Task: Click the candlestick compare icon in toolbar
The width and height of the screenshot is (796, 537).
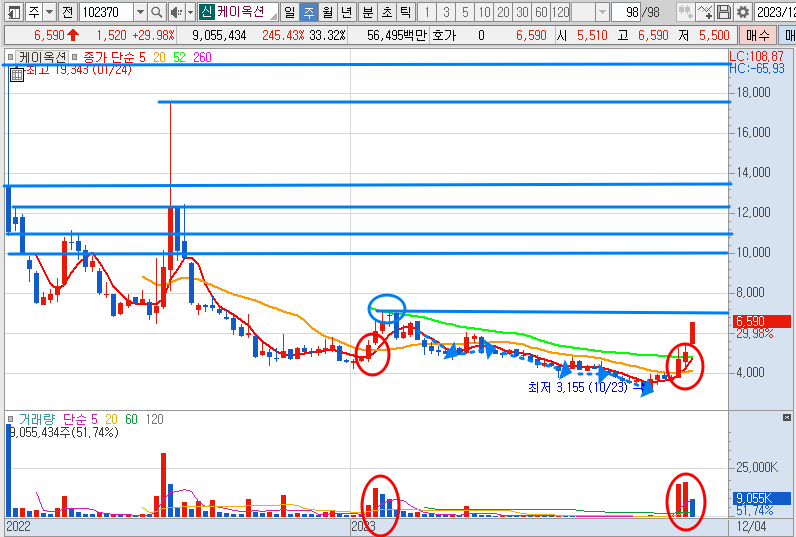Action: [685, 12]
